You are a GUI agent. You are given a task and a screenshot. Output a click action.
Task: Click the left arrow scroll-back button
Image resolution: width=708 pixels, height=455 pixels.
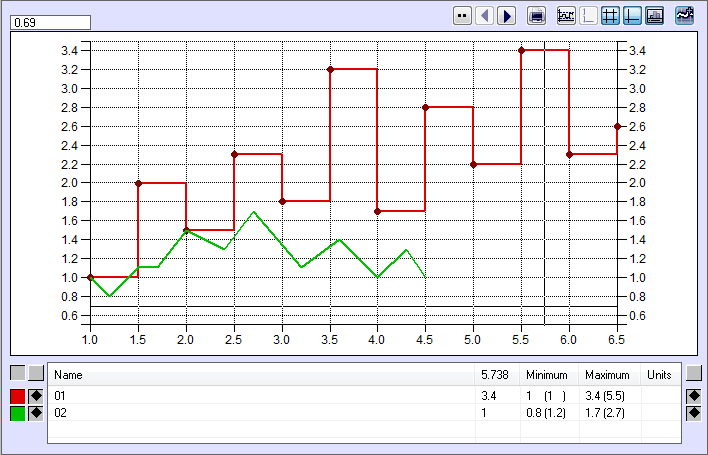[485, 16]
